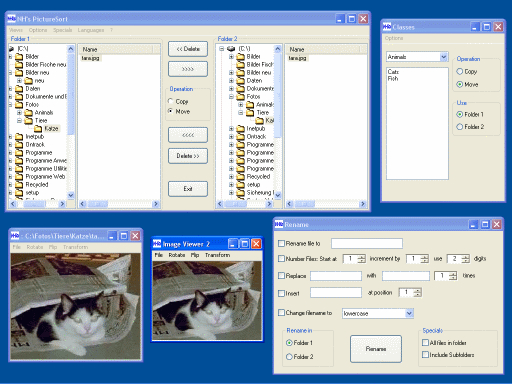This screenshot has width=512, height=384.
Task: Open the Languages menu in PictureSort
Action: 91,30
